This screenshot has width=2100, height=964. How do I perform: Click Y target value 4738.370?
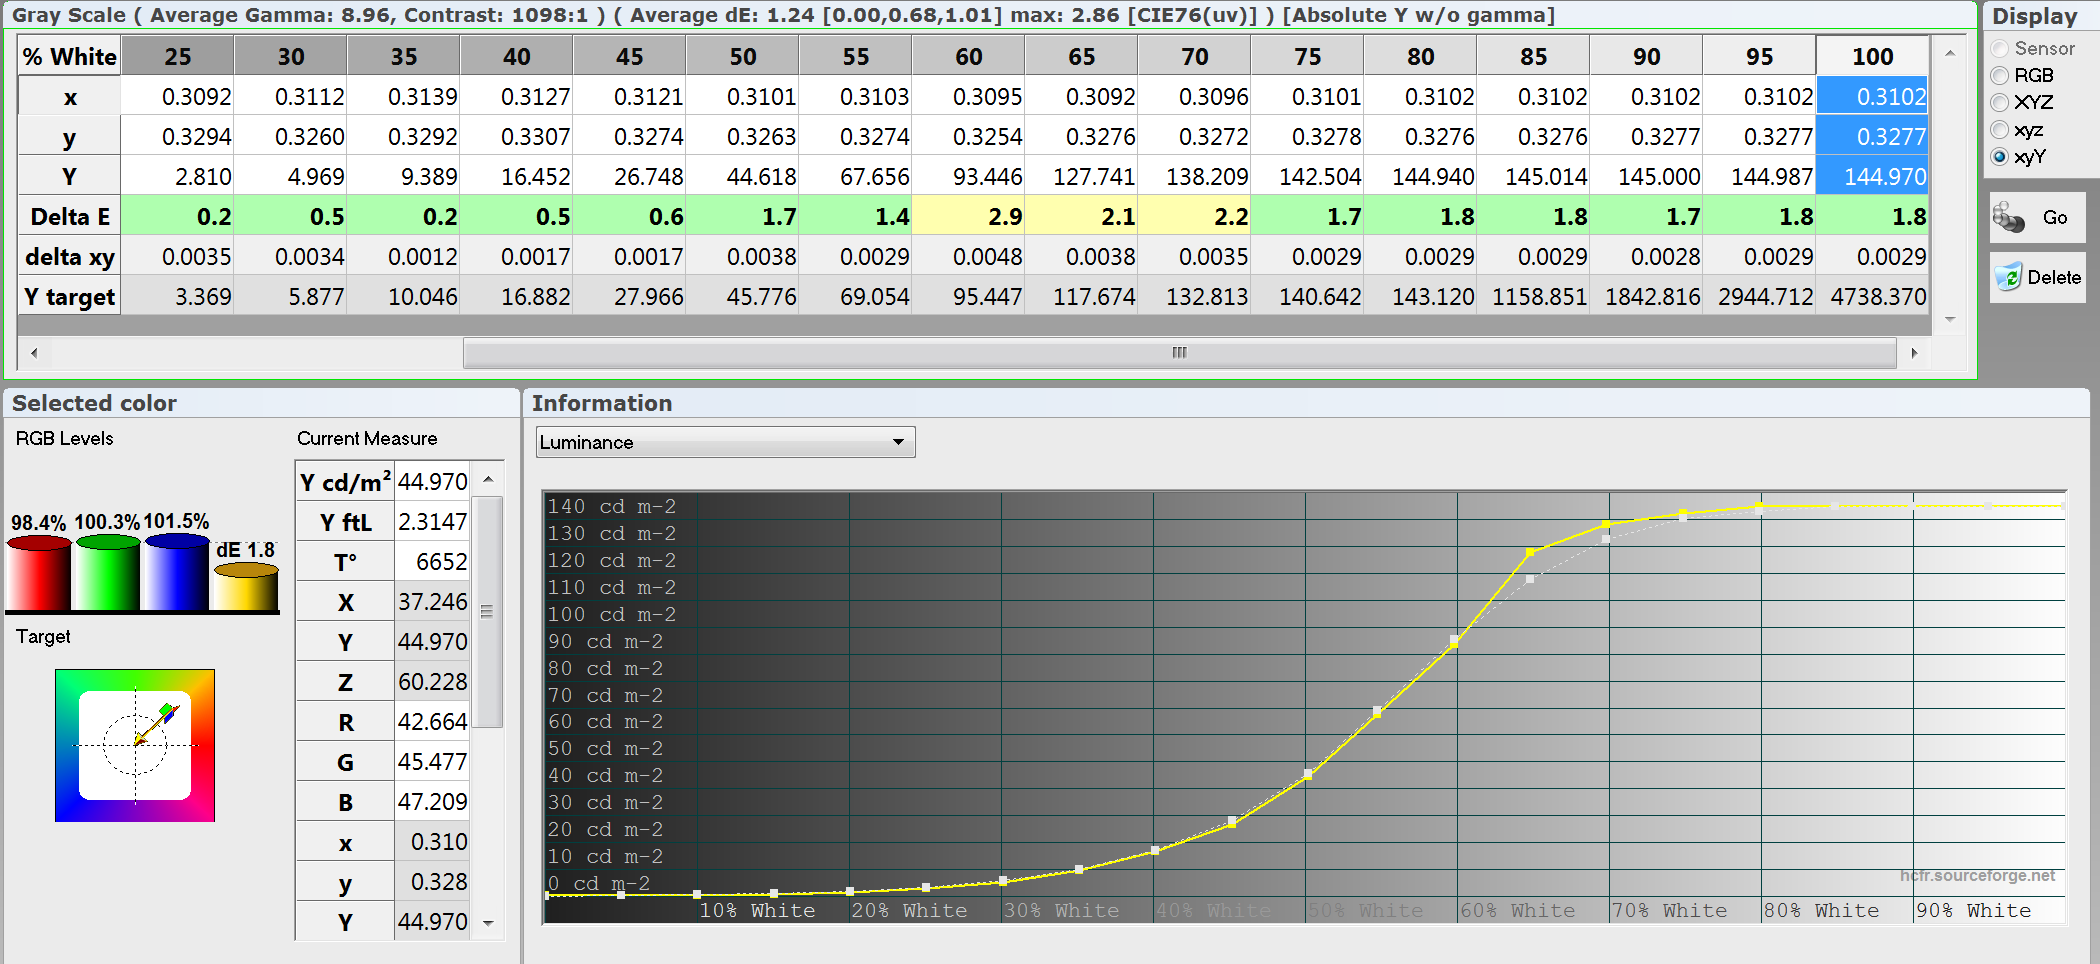click(1872, 296)
